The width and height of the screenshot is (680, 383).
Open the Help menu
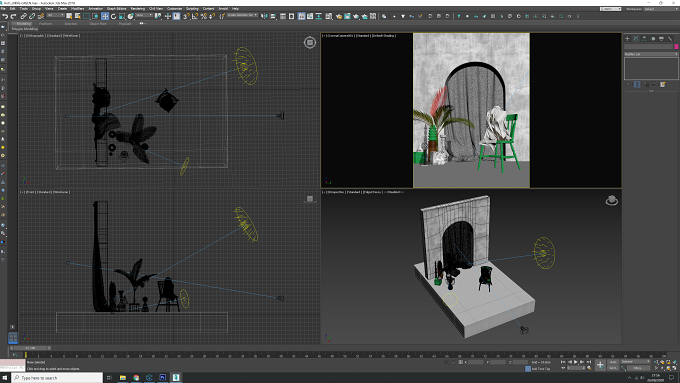coord(235,9)
